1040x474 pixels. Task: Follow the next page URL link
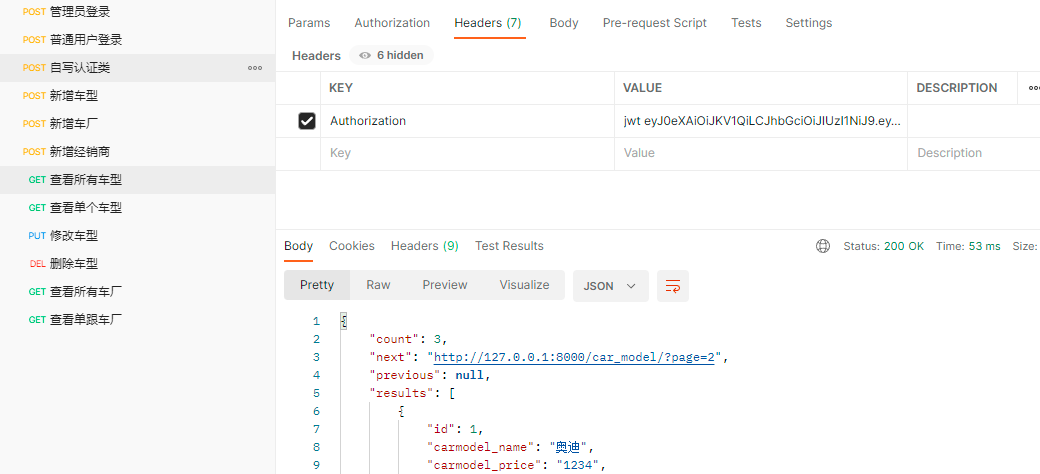[574, 357]
